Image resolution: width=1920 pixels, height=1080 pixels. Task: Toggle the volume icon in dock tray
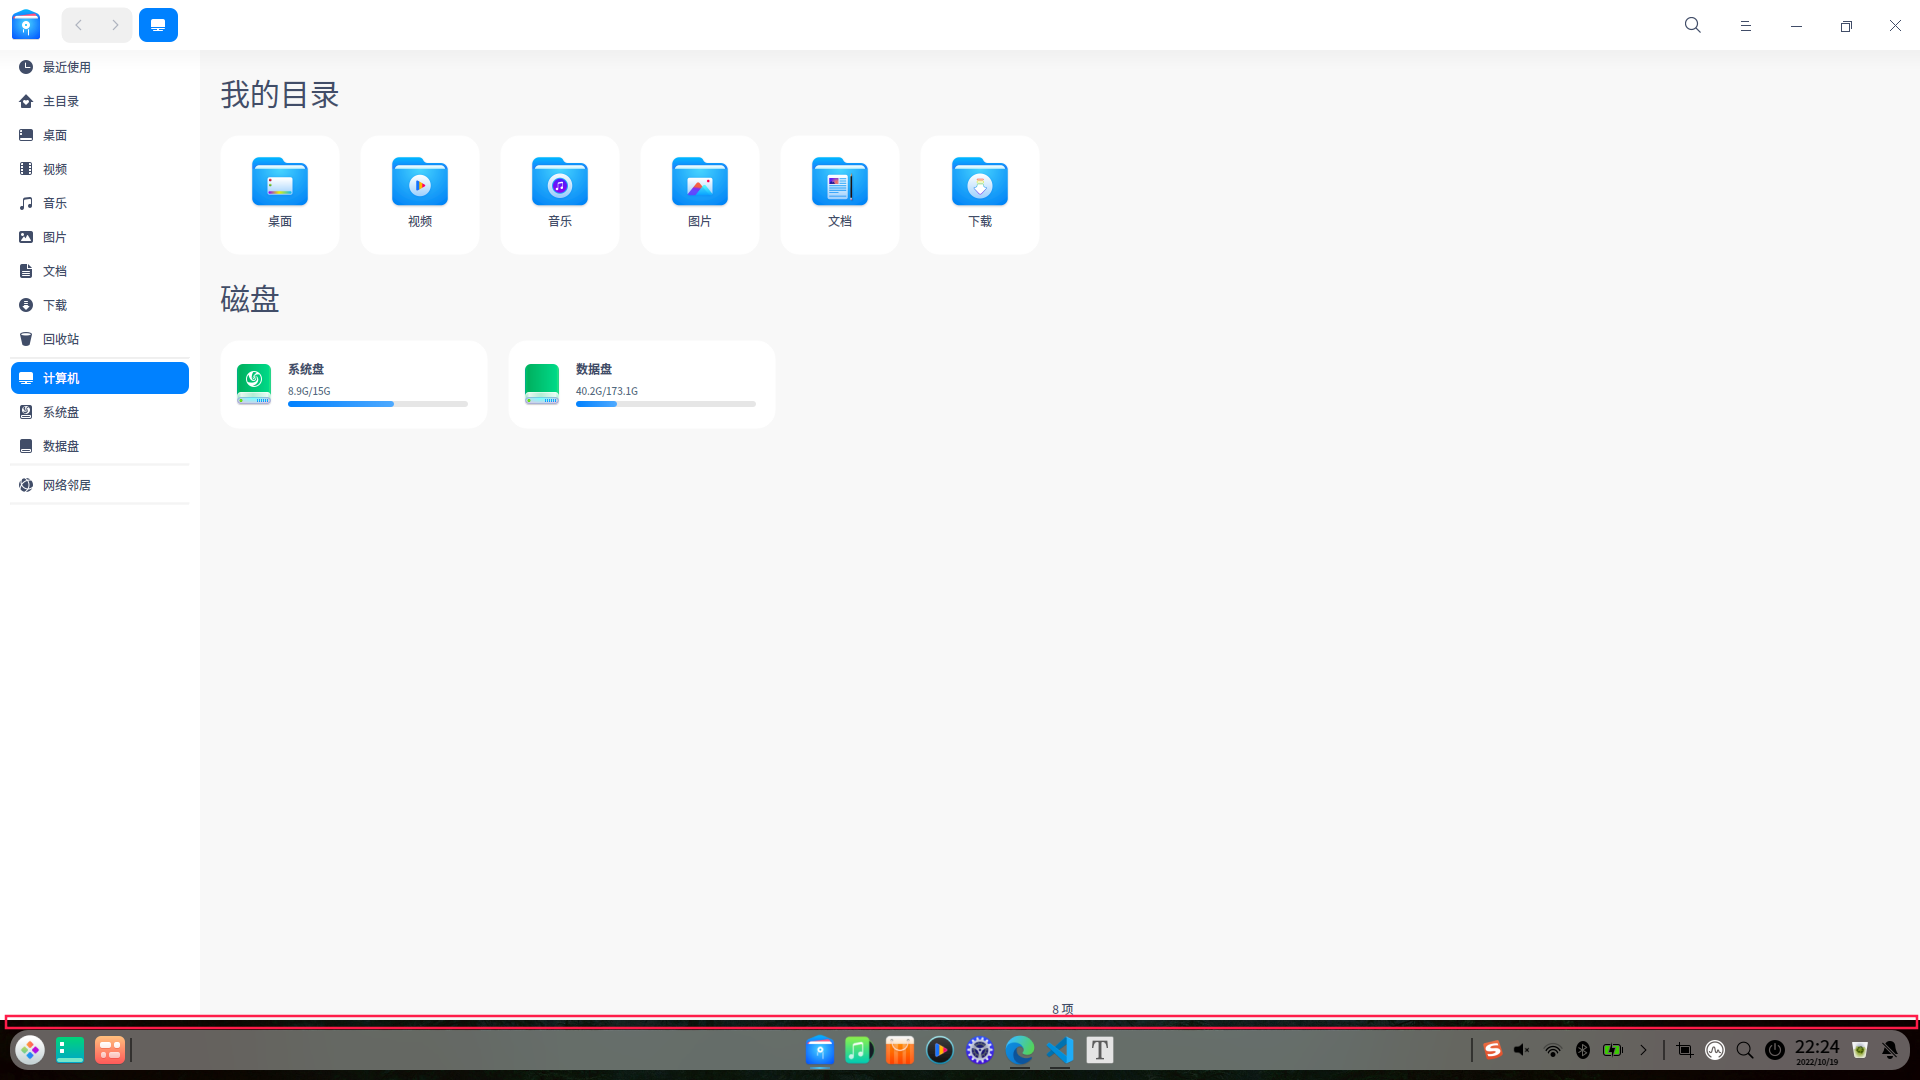(1522, 1050)
